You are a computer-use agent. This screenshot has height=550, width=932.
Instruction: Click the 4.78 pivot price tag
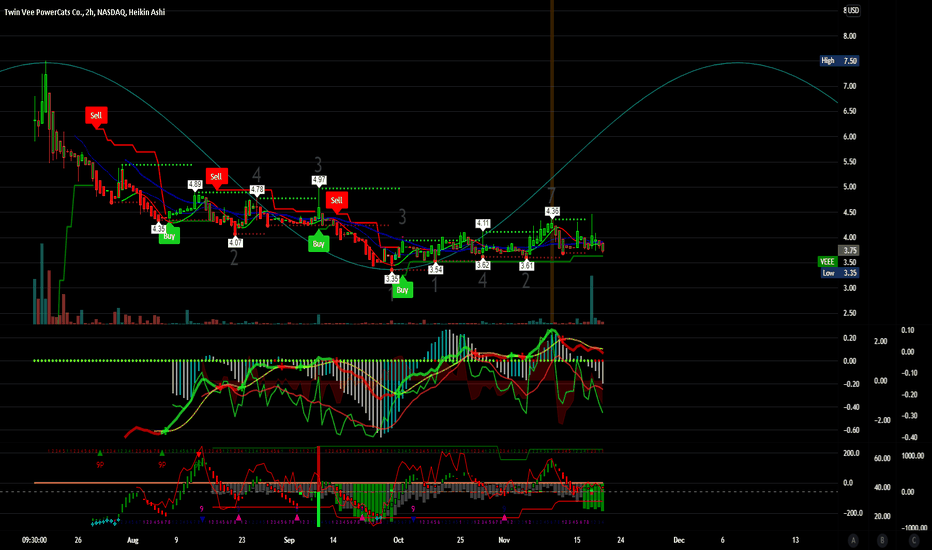point(257,190)
